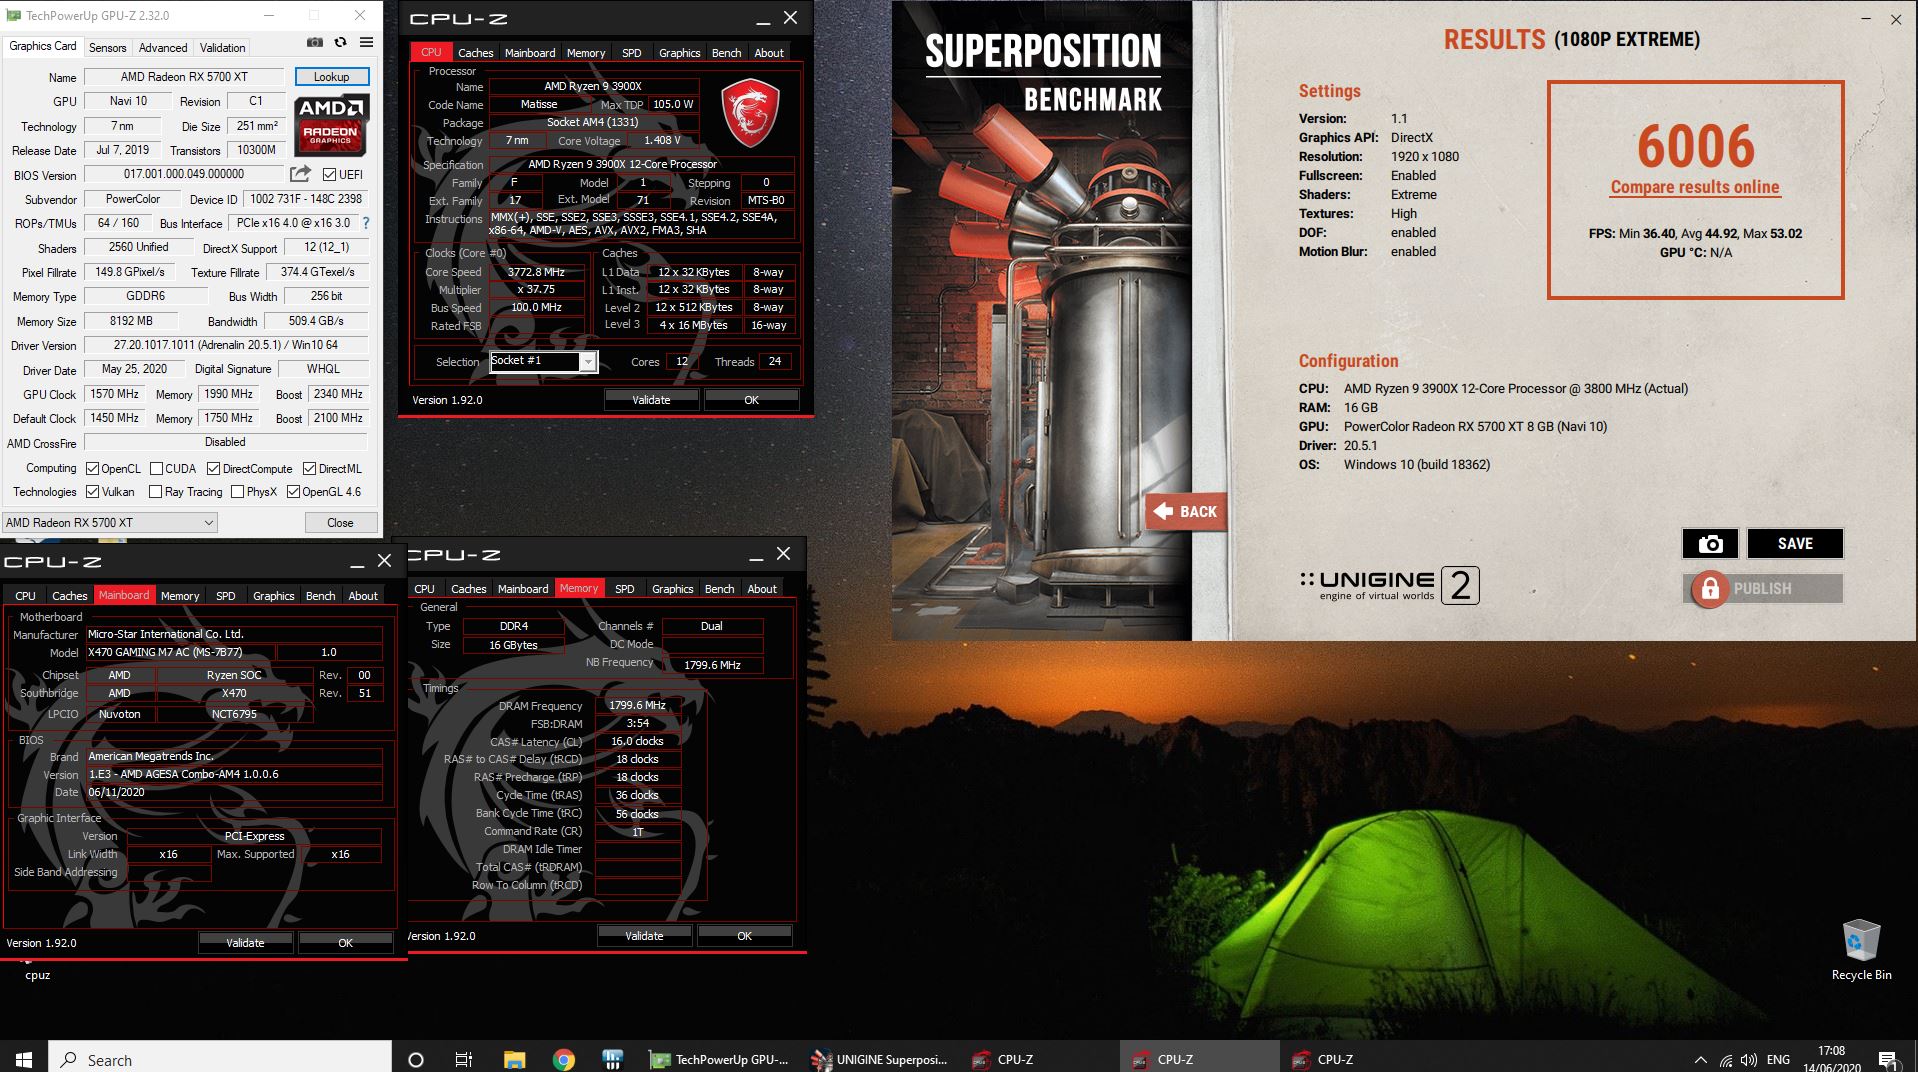
Task: Open Caches tab in top CPU-Z window
Action: [475, 52]
